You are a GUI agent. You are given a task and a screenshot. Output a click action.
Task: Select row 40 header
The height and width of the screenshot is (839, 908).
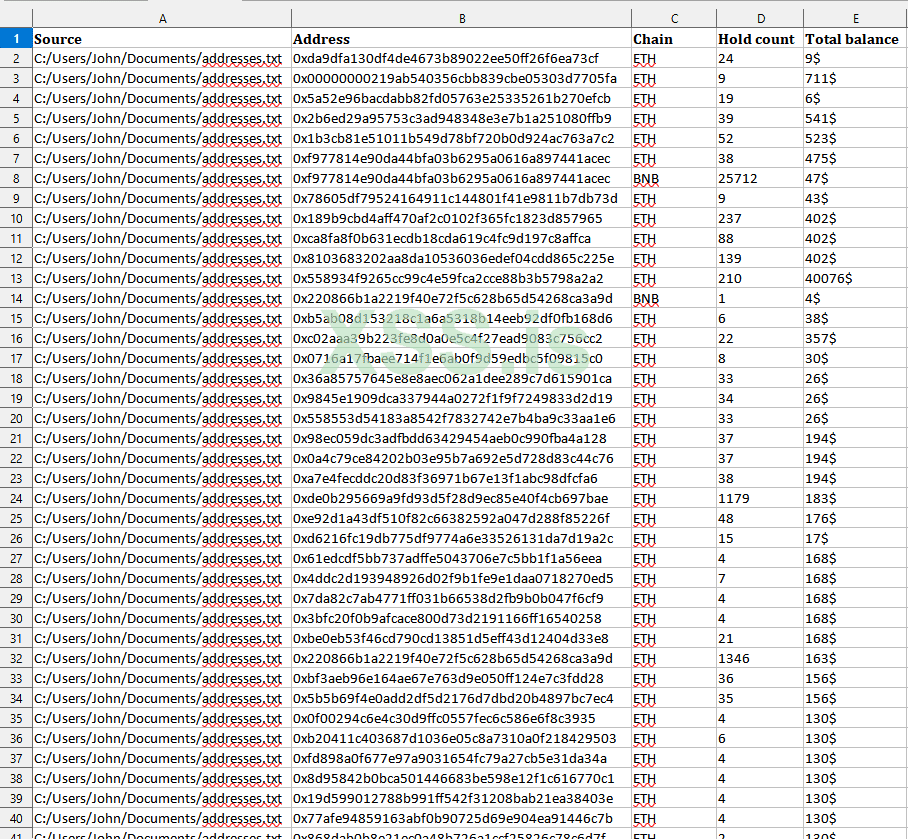tap(16, 818)
